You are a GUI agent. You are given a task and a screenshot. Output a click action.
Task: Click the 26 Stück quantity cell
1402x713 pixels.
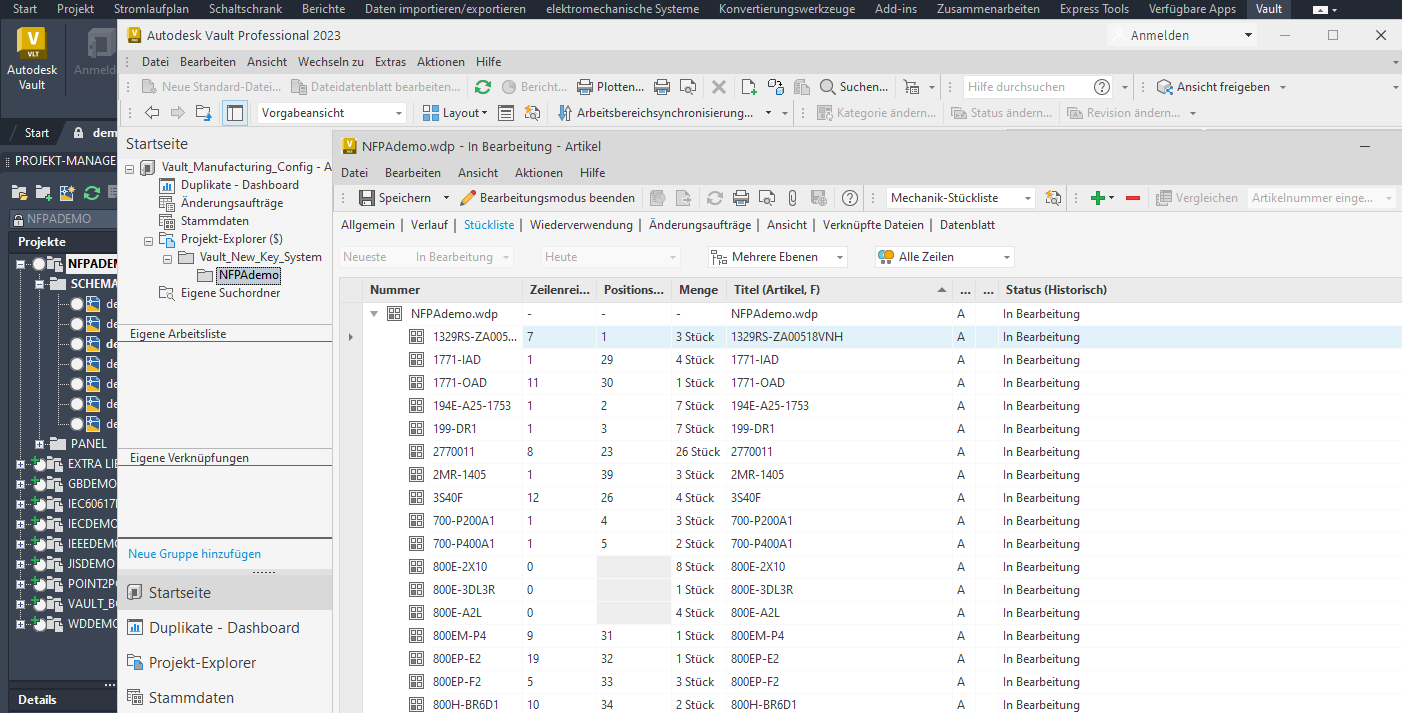point(698,452)
